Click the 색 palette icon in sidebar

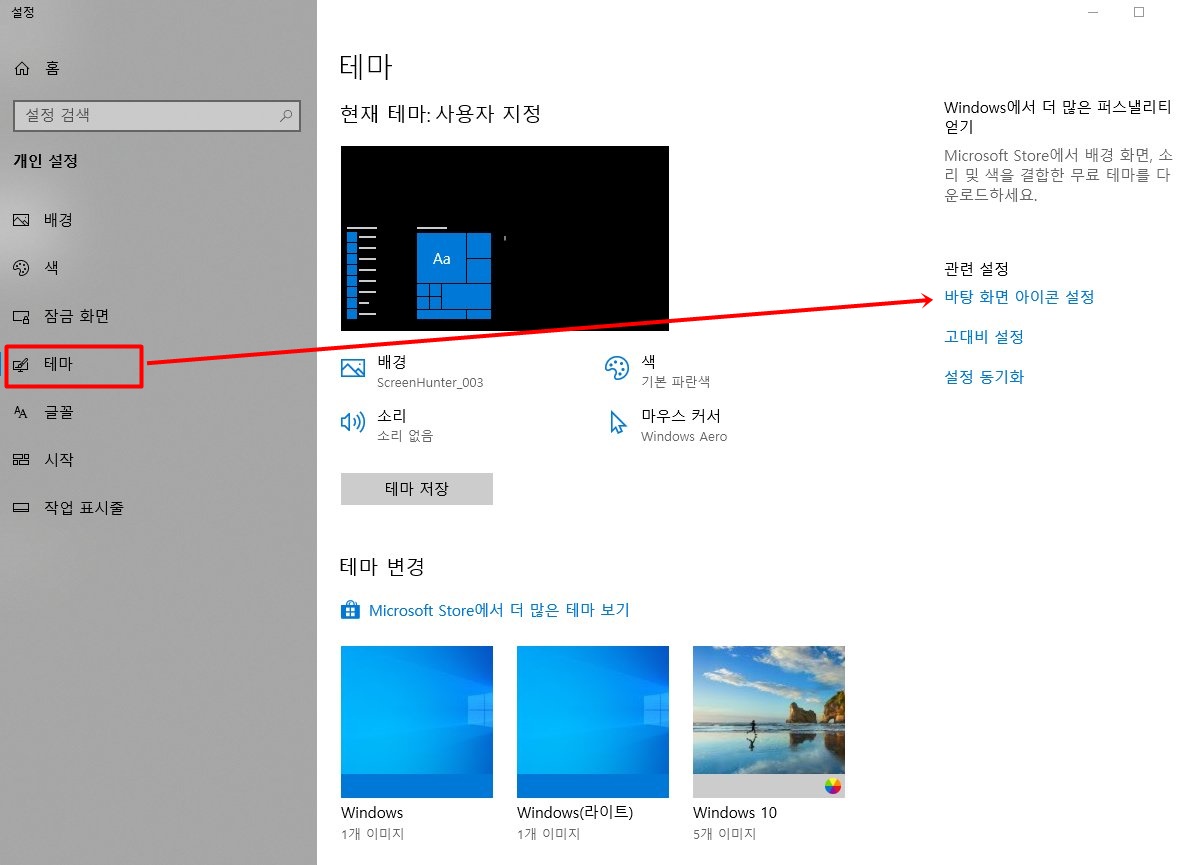coord(21,268)
